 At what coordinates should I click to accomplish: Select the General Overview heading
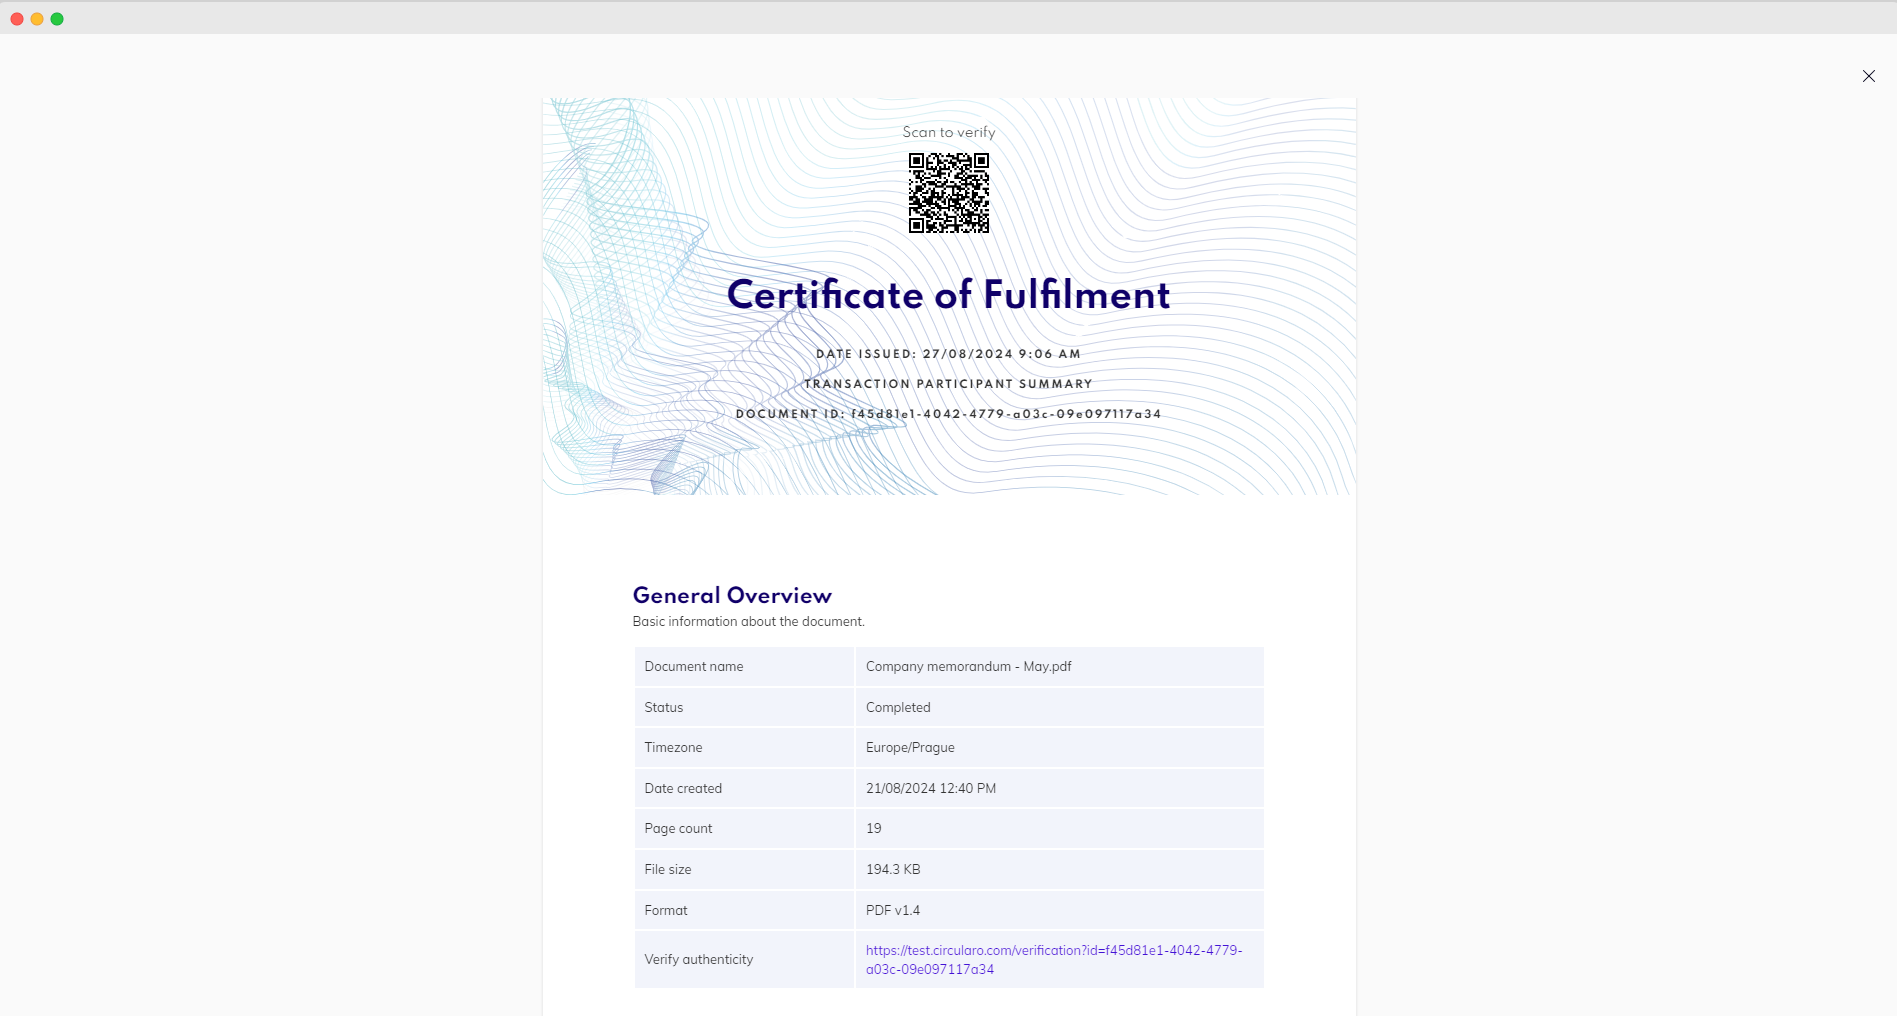click(731, 595)
